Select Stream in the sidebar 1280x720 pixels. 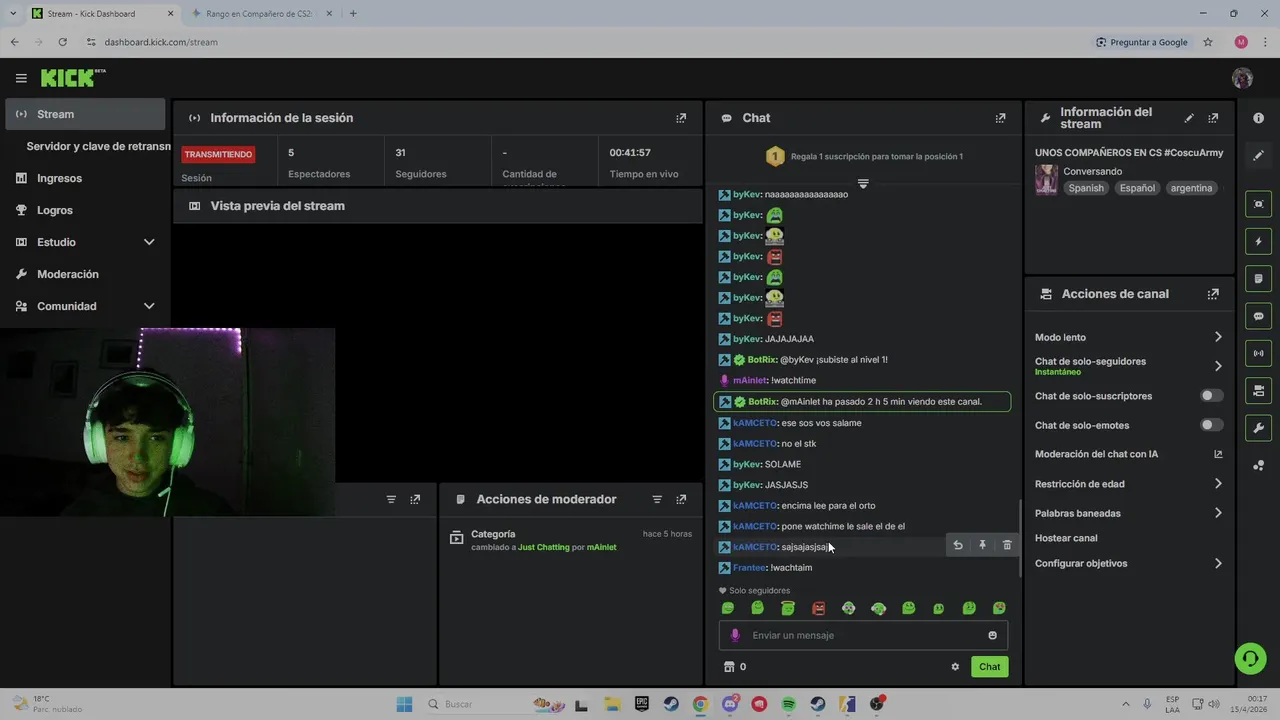coord(85,114)
